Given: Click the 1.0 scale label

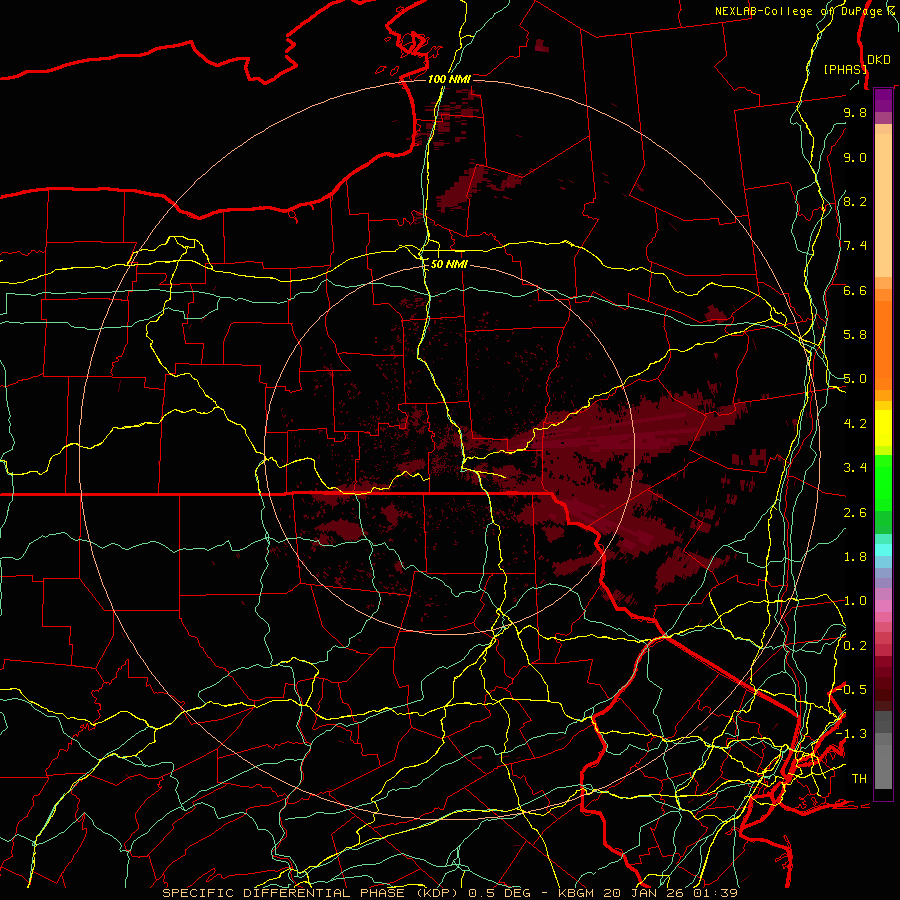Looking at the screenshot, I should click(x=855, y=601).
